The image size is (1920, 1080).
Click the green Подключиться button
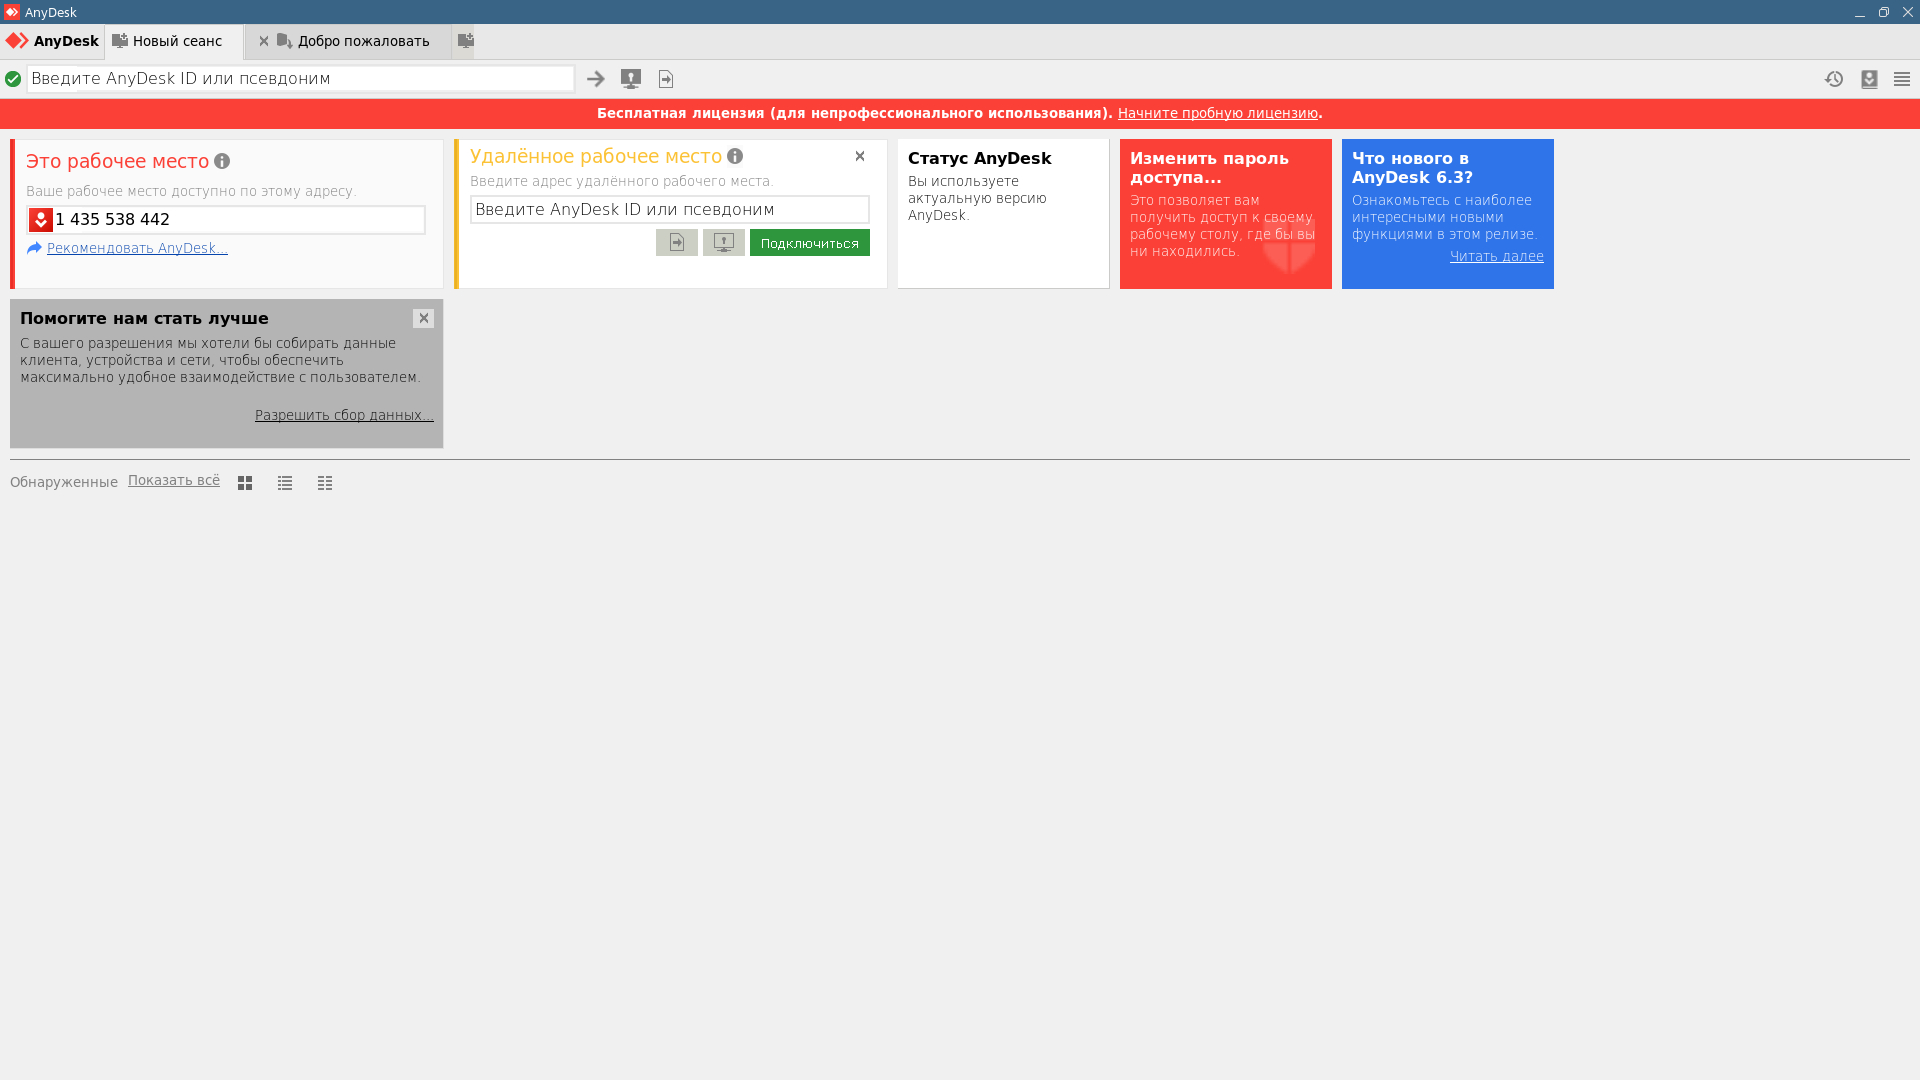pos(810,243)
